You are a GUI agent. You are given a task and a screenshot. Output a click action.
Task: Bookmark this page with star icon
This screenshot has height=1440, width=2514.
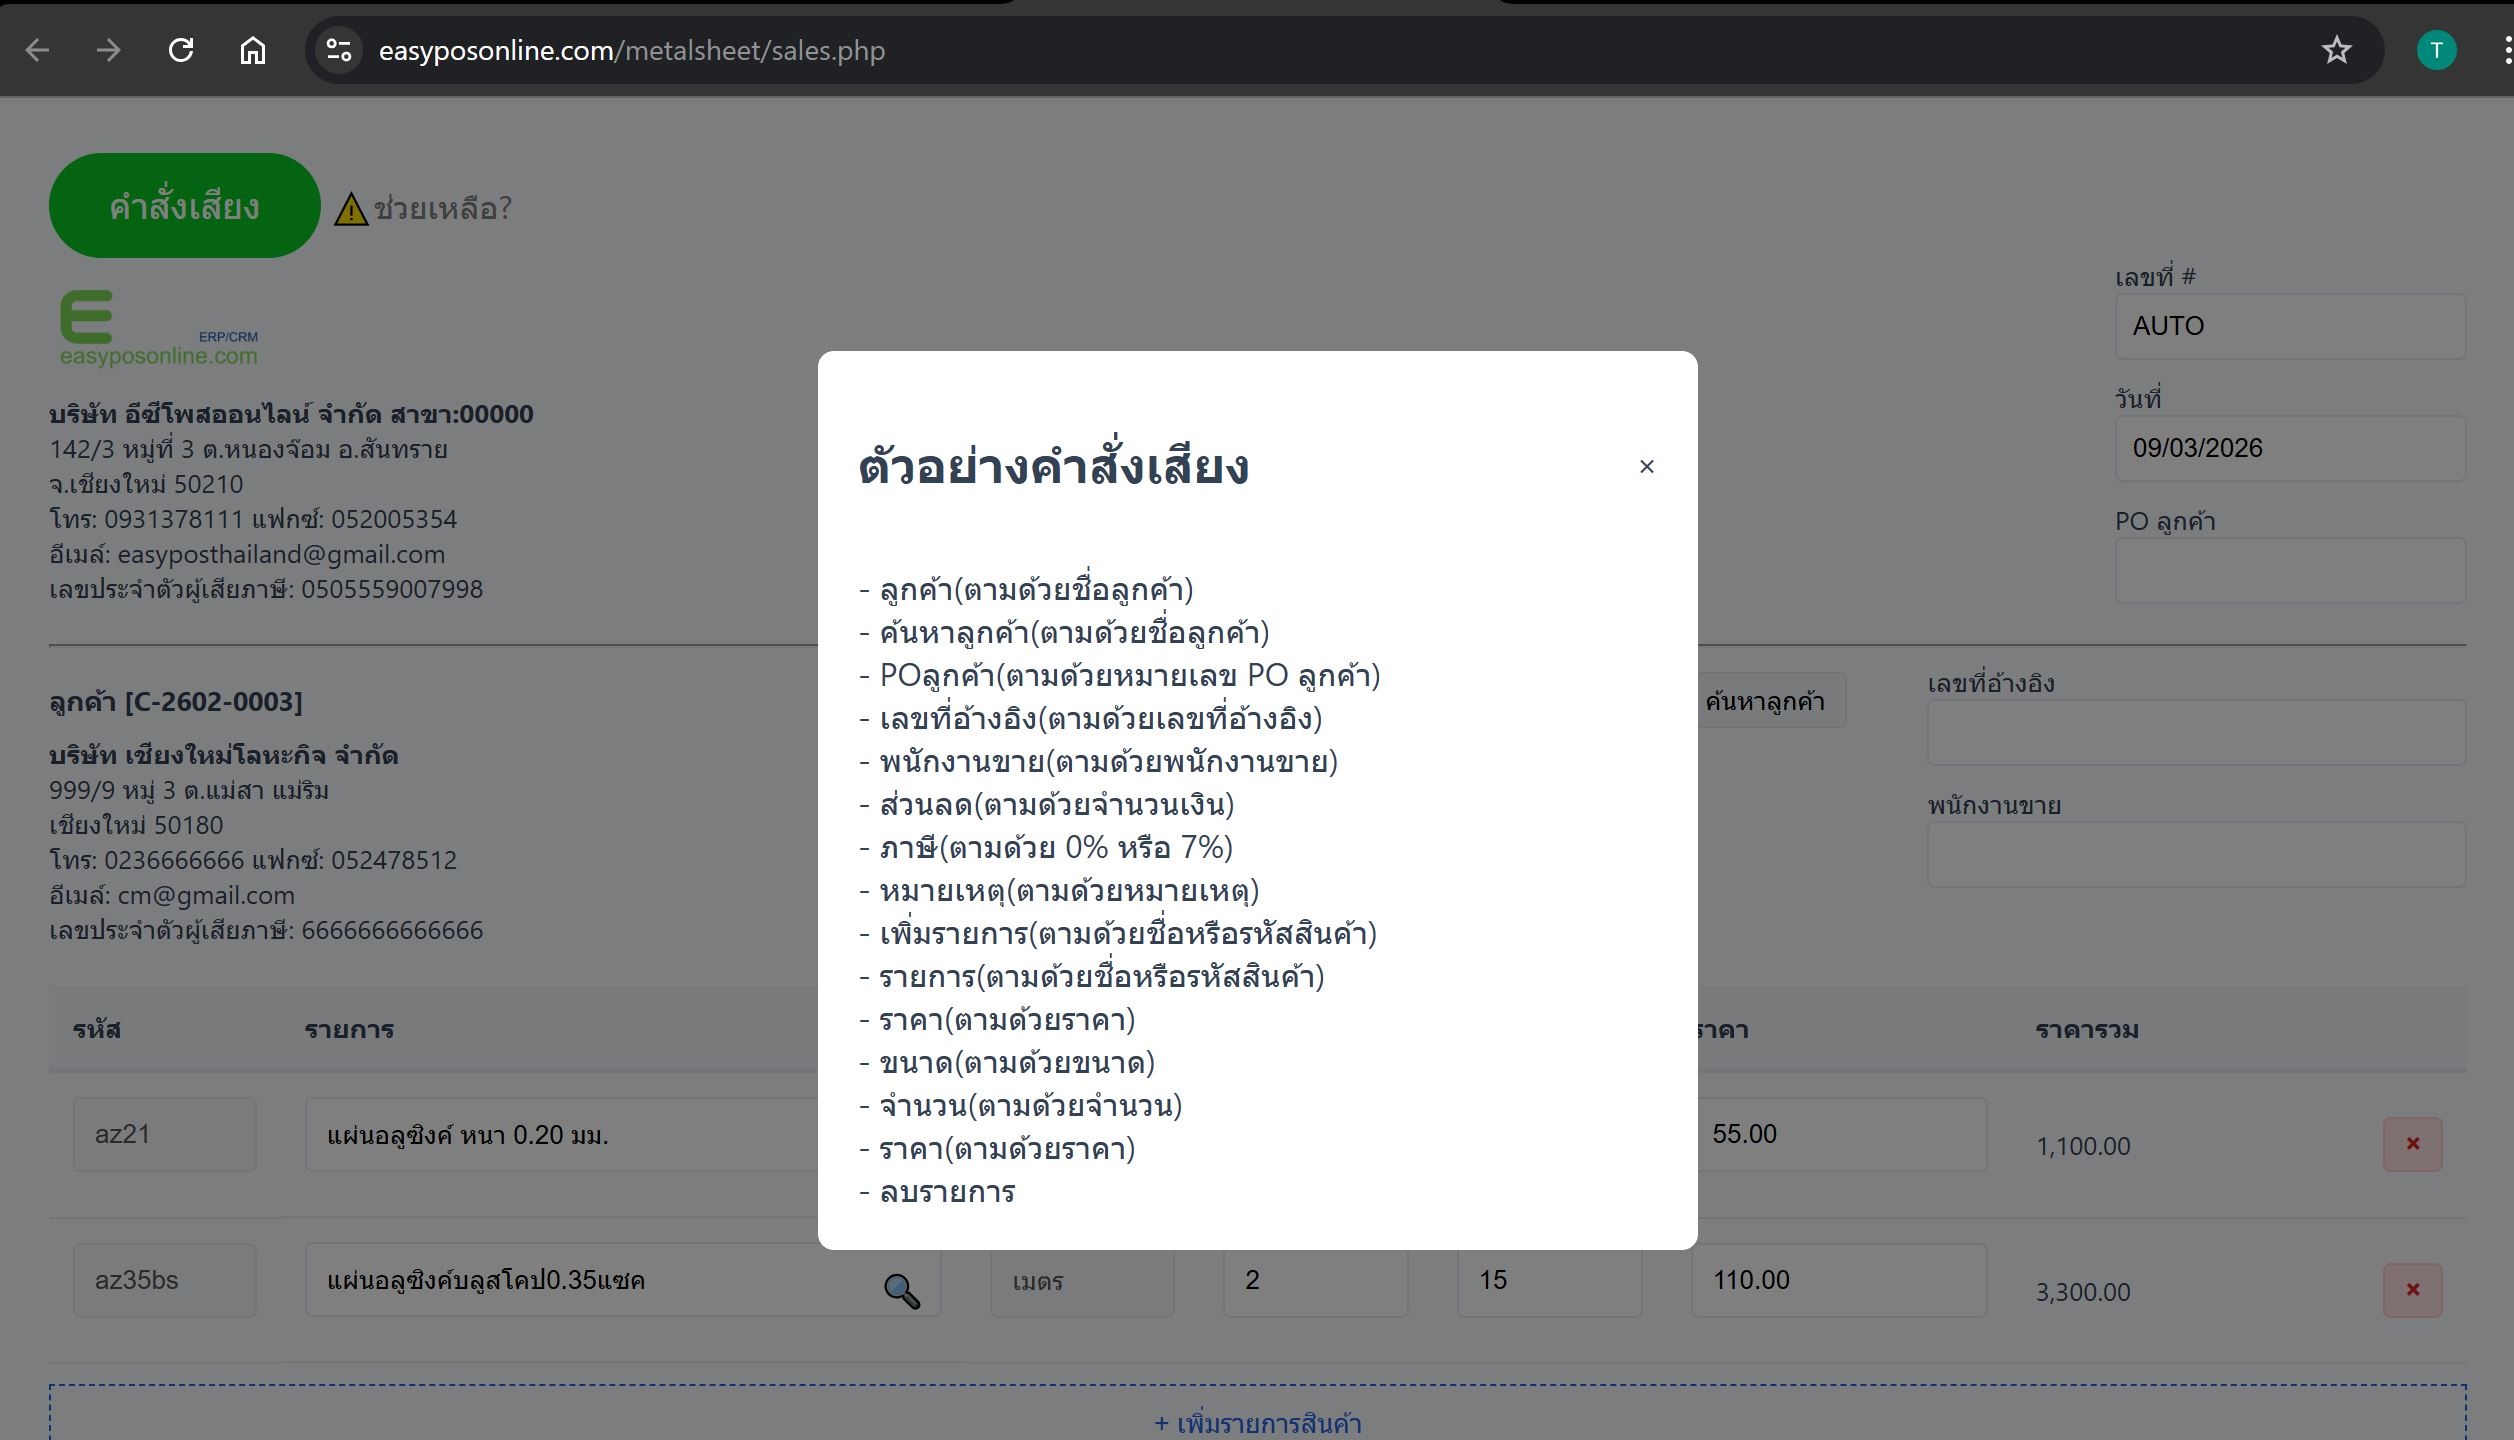pos(2336,50)
